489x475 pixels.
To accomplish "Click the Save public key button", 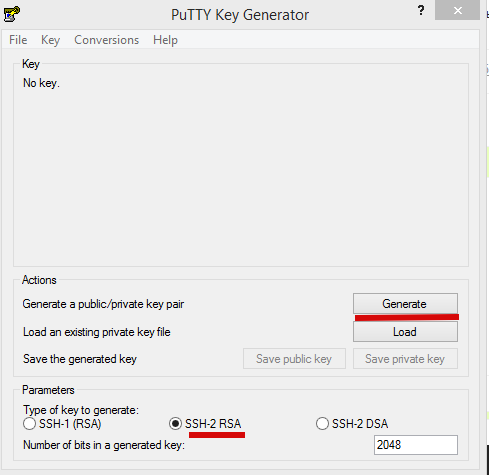I will pos(294,359).
